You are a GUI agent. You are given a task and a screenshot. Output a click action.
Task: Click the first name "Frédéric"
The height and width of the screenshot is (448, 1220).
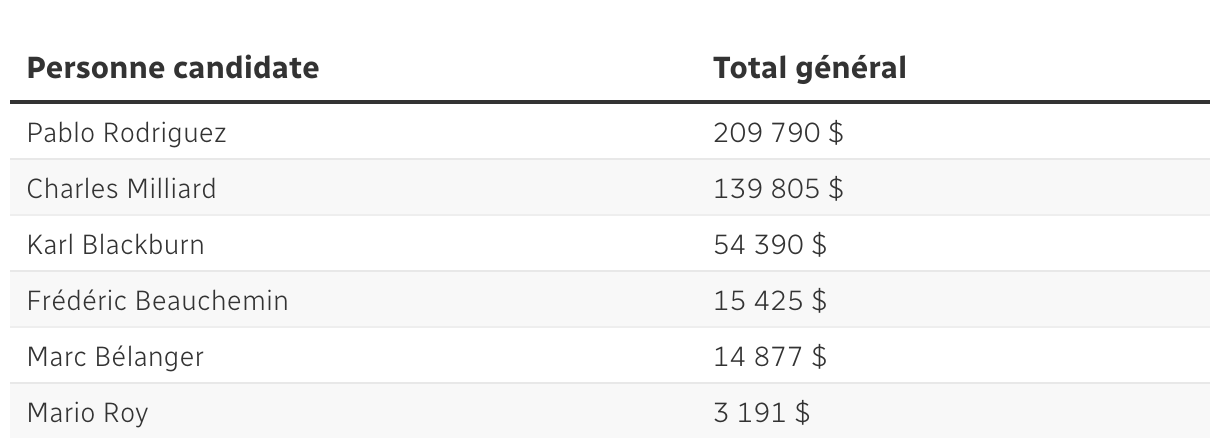pyautogui.click(x=73, y=301)
